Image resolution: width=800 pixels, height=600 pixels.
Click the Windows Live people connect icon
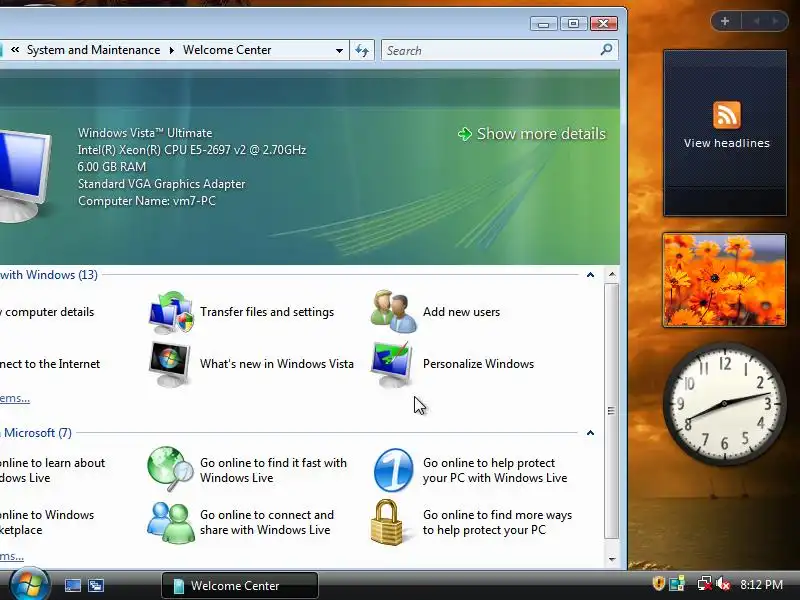[171, 522]
